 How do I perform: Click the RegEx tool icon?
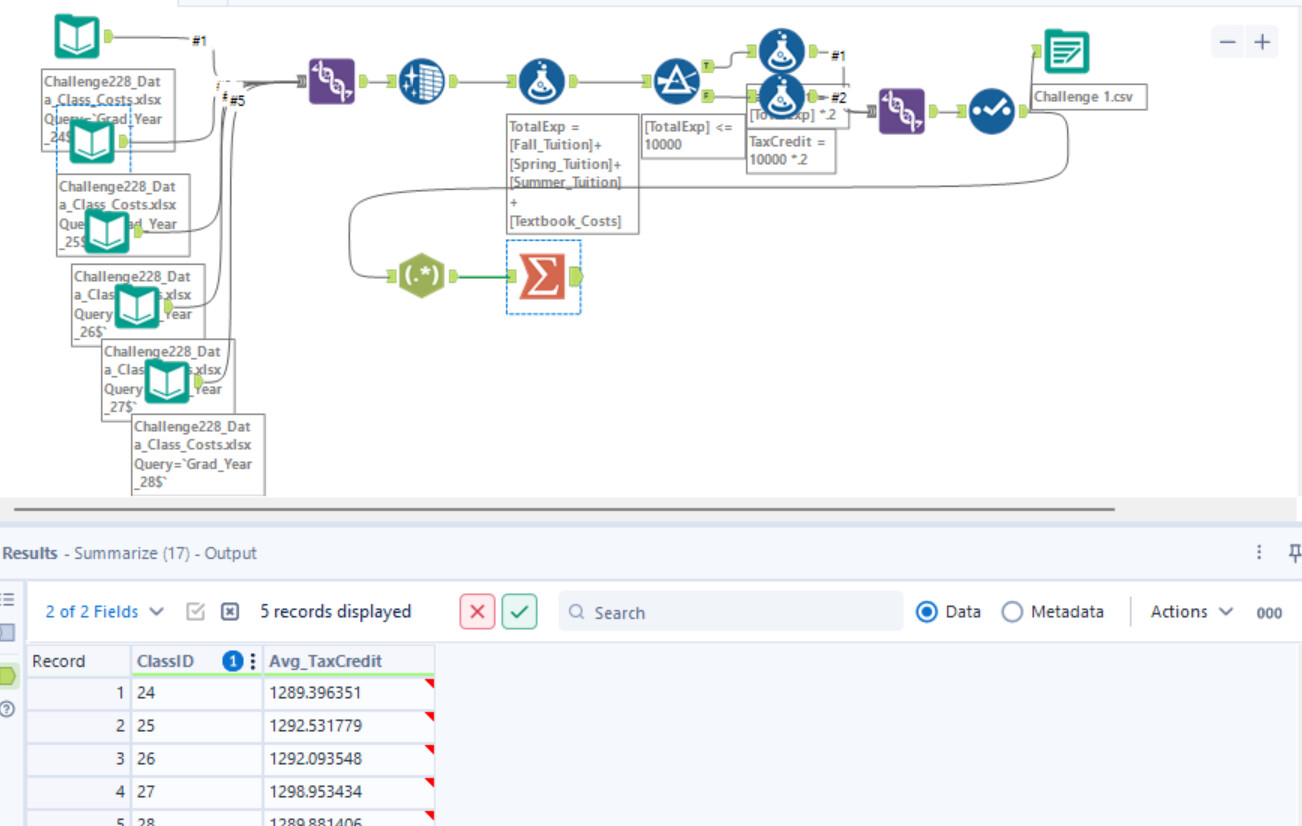pyautogui.click(x=421, y=276)
